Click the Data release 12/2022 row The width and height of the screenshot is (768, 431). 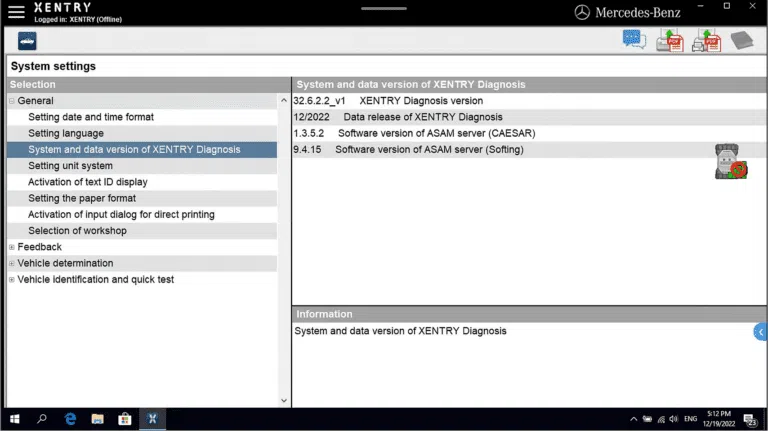[529, 117]
